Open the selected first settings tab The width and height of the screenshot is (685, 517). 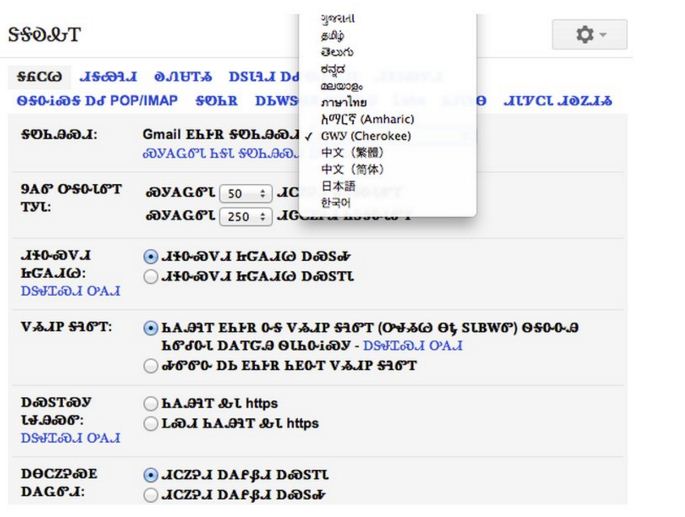point(39,77)
